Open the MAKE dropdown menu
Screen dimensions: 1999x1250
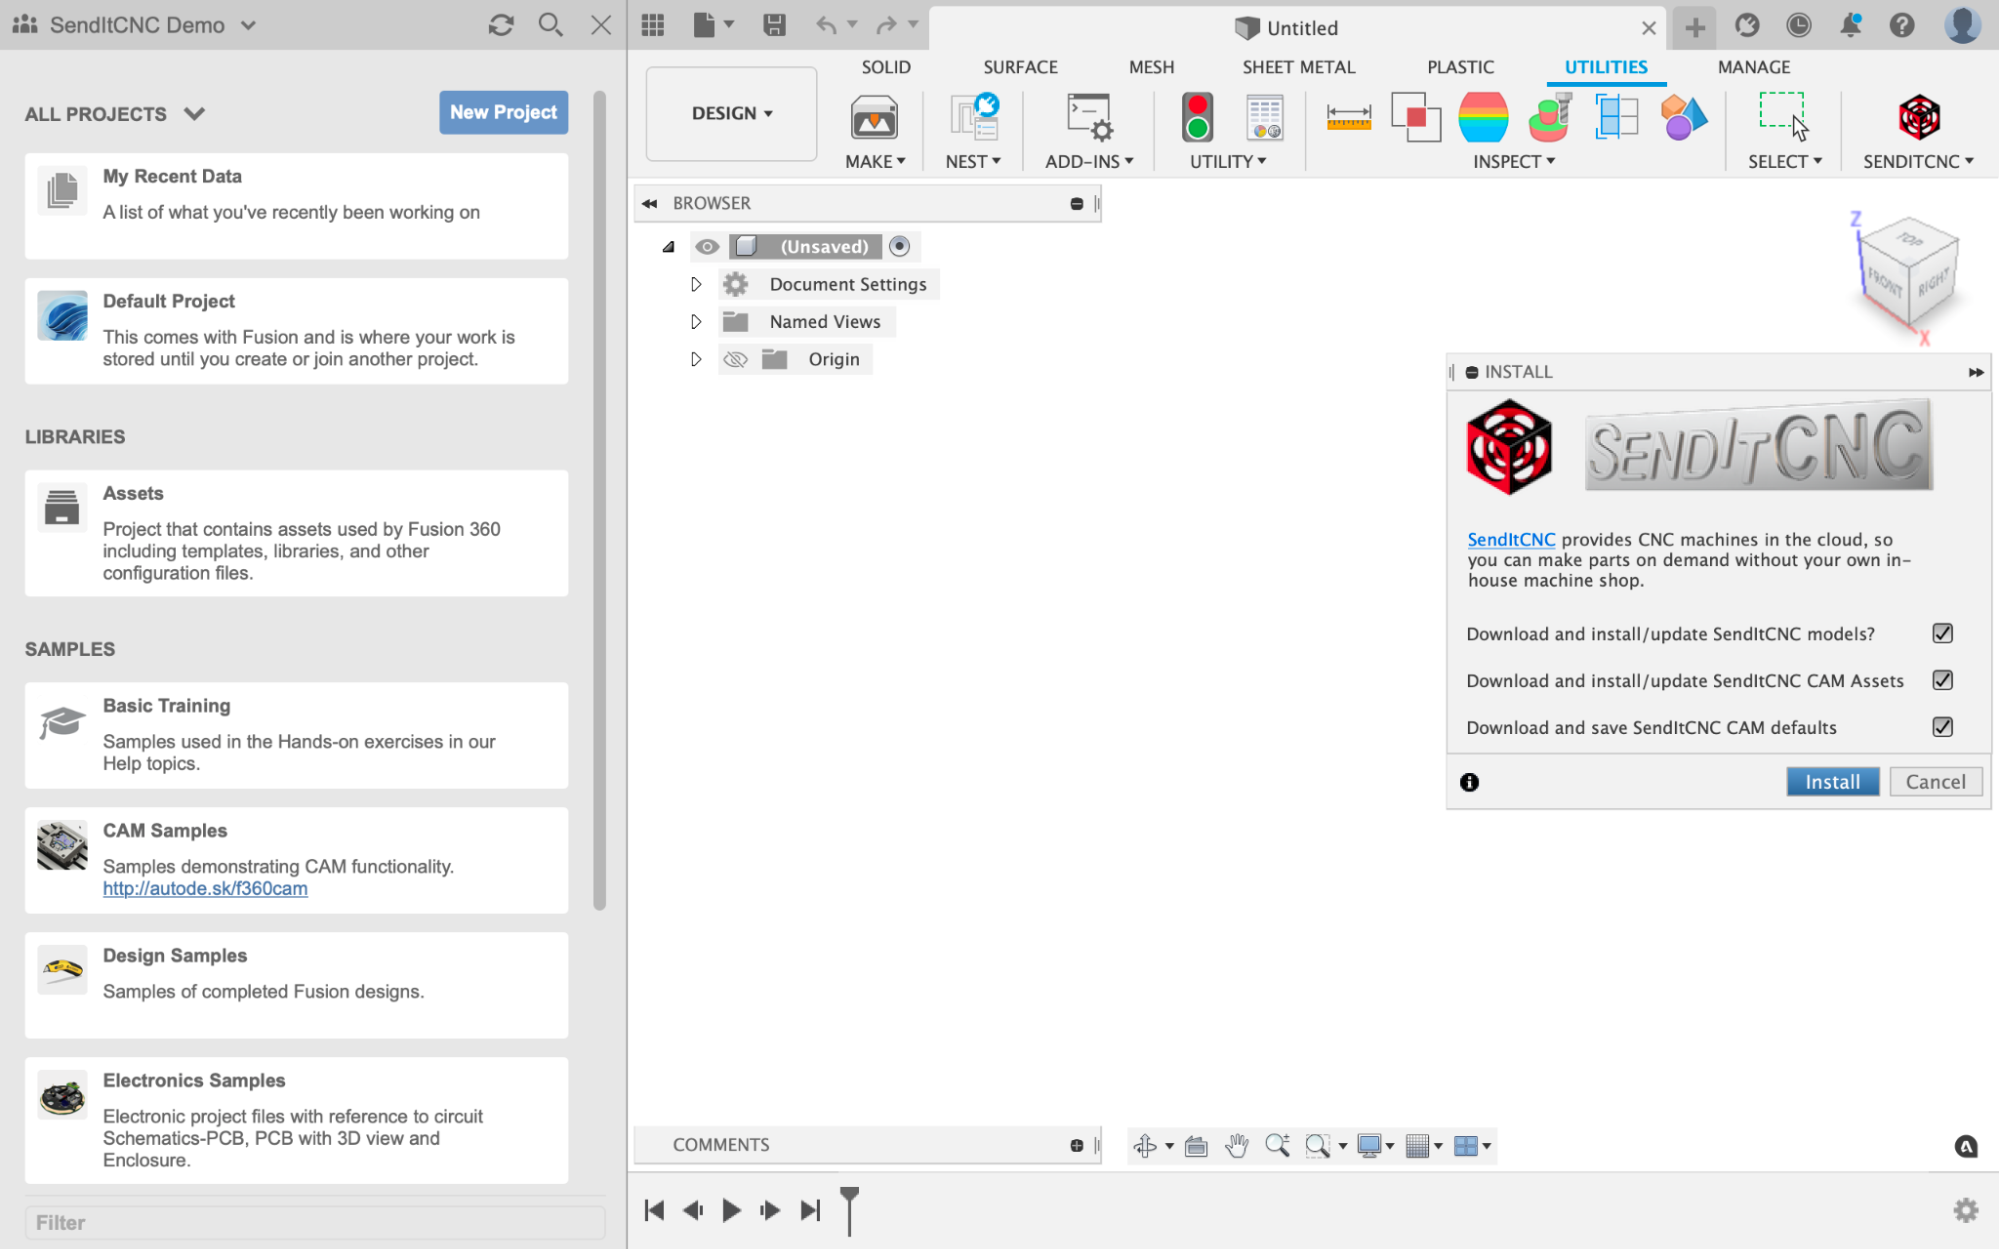[x=875, y=161]
